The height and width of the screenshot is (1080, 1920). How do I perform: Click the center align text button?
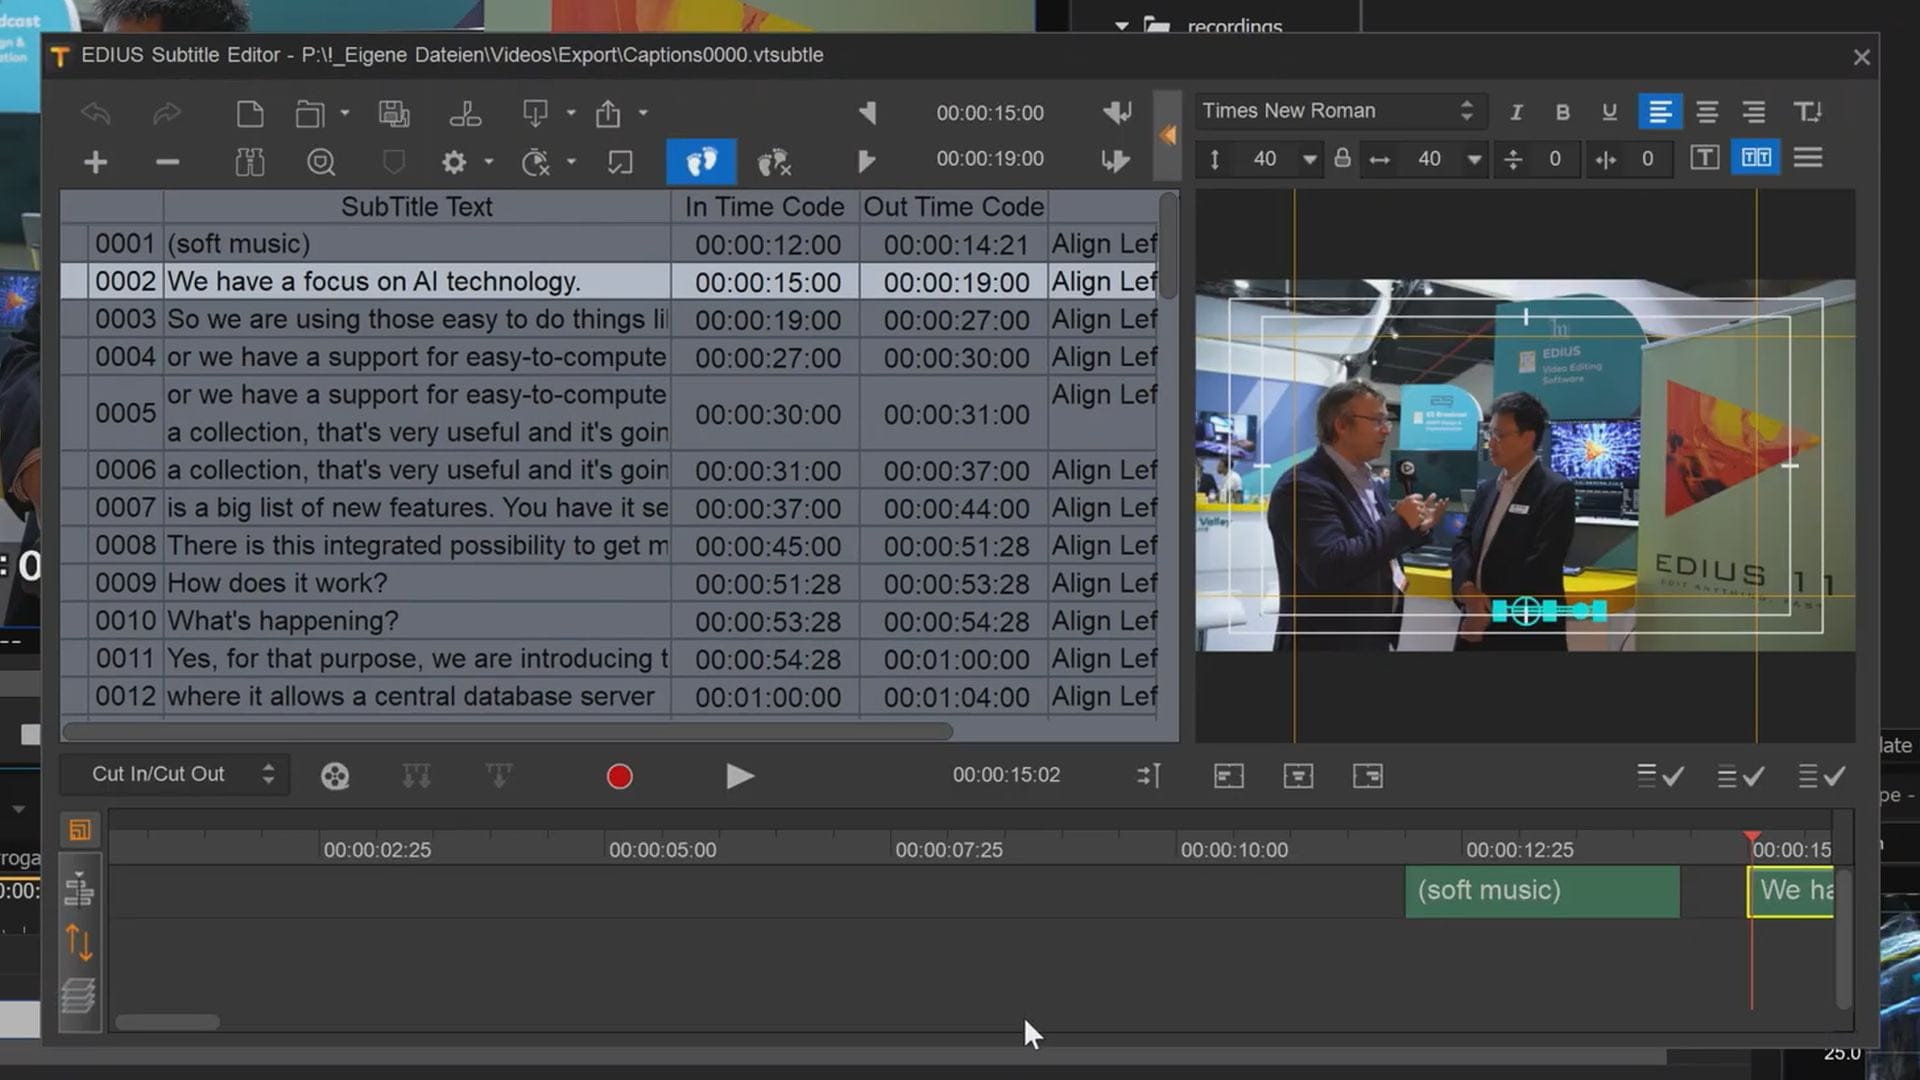click(x=1707, y=112)
